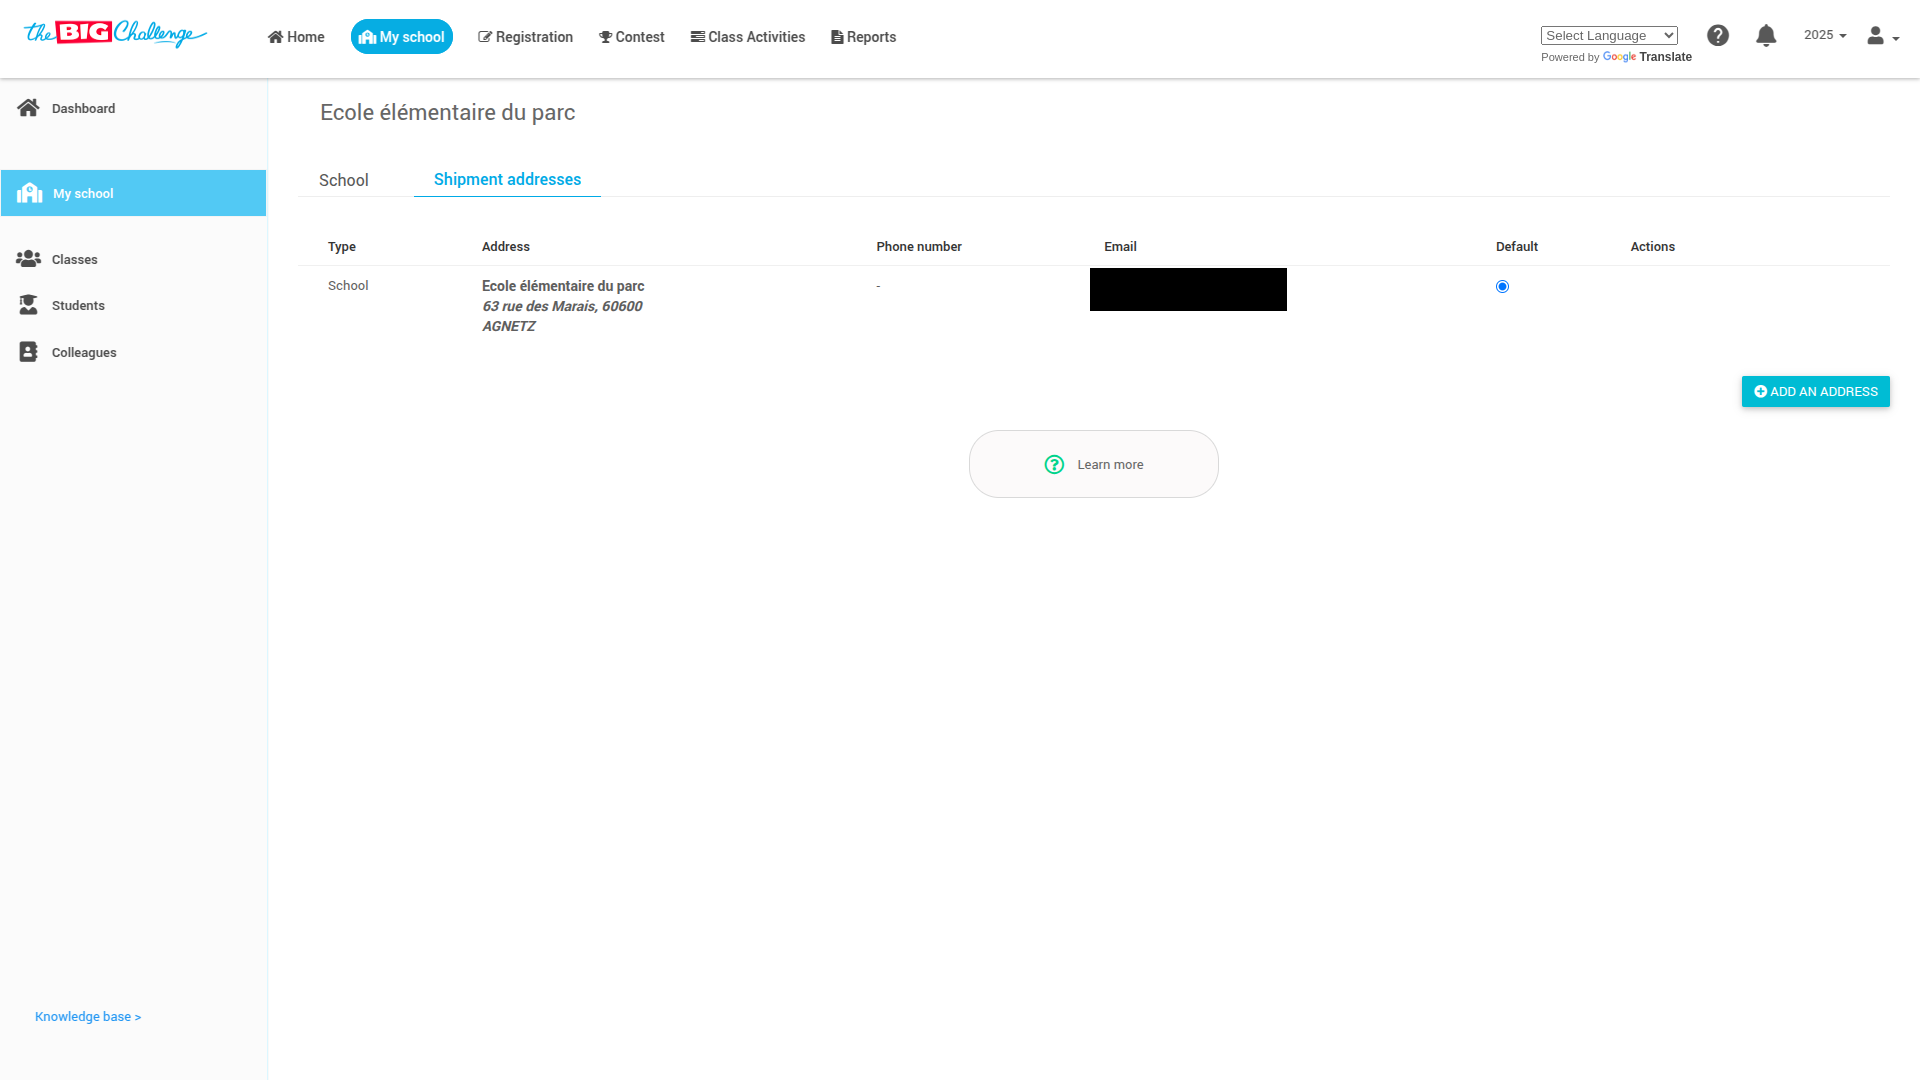Image resolution: width=1920 pixels, height=1080 pixels.
Task: Open the Knowledge base link
Action: tap(88, 1016)
